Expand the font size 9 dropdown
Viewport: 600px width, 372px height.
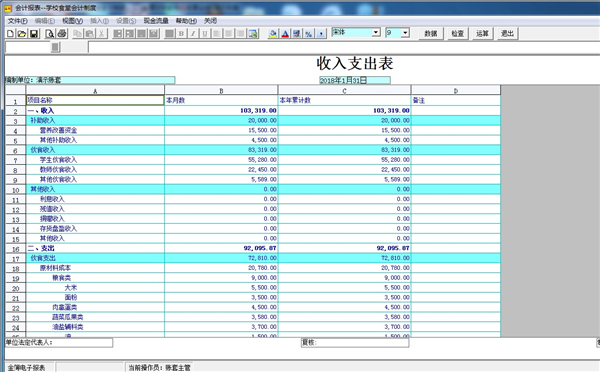405,33
